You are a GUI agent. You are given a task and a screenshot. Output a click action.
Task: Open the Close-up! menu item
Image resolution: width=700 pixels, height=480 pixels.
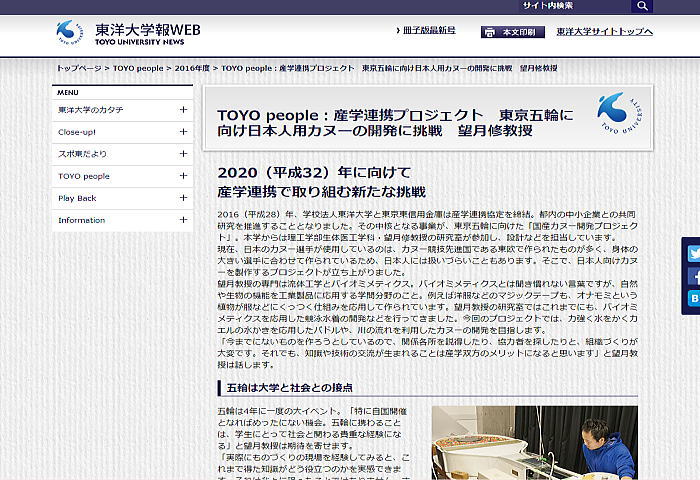pyautogui.click(x=123, y=132)
